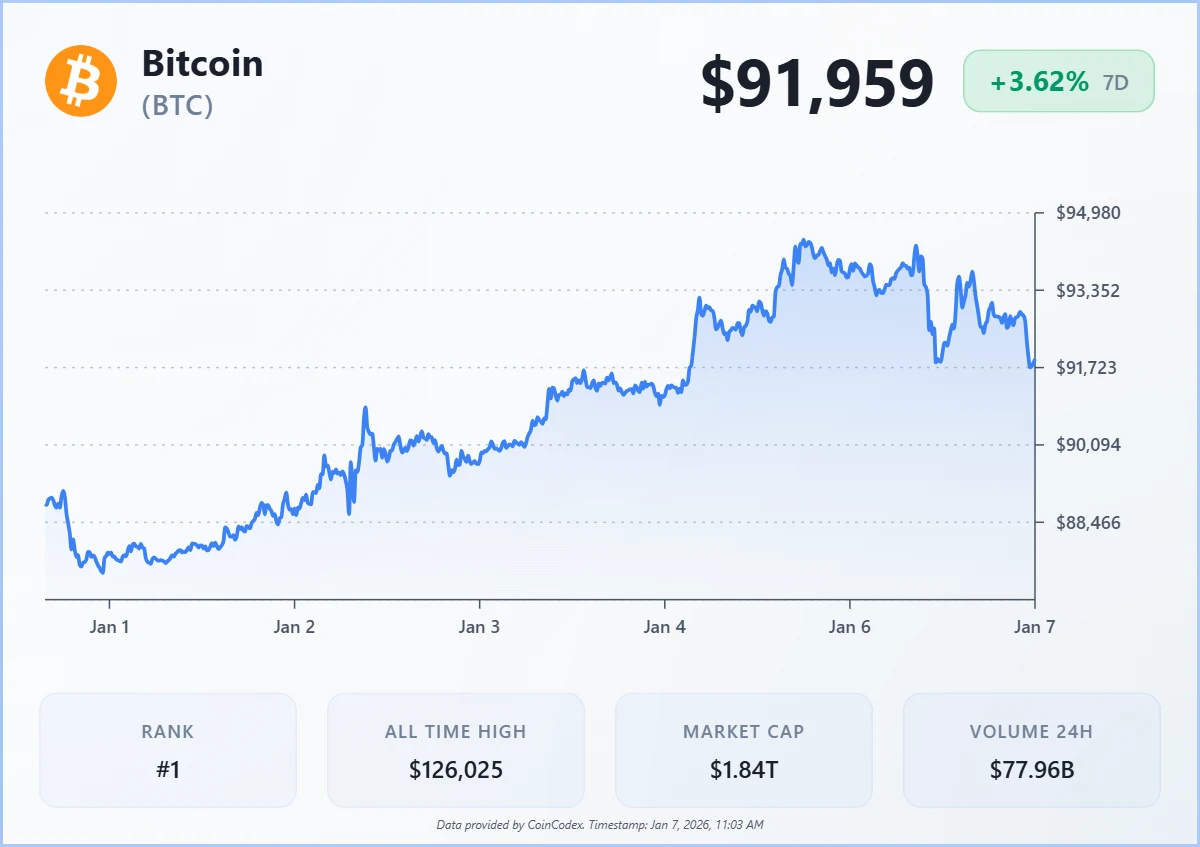1200x847 pixels.
Task: Click the $91,959 current price
Action: 817,84
